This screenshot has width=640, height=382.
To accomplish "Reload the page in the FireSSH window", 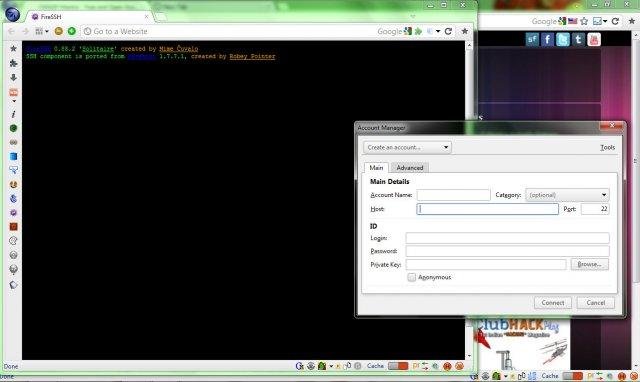I will coord(448,31).
